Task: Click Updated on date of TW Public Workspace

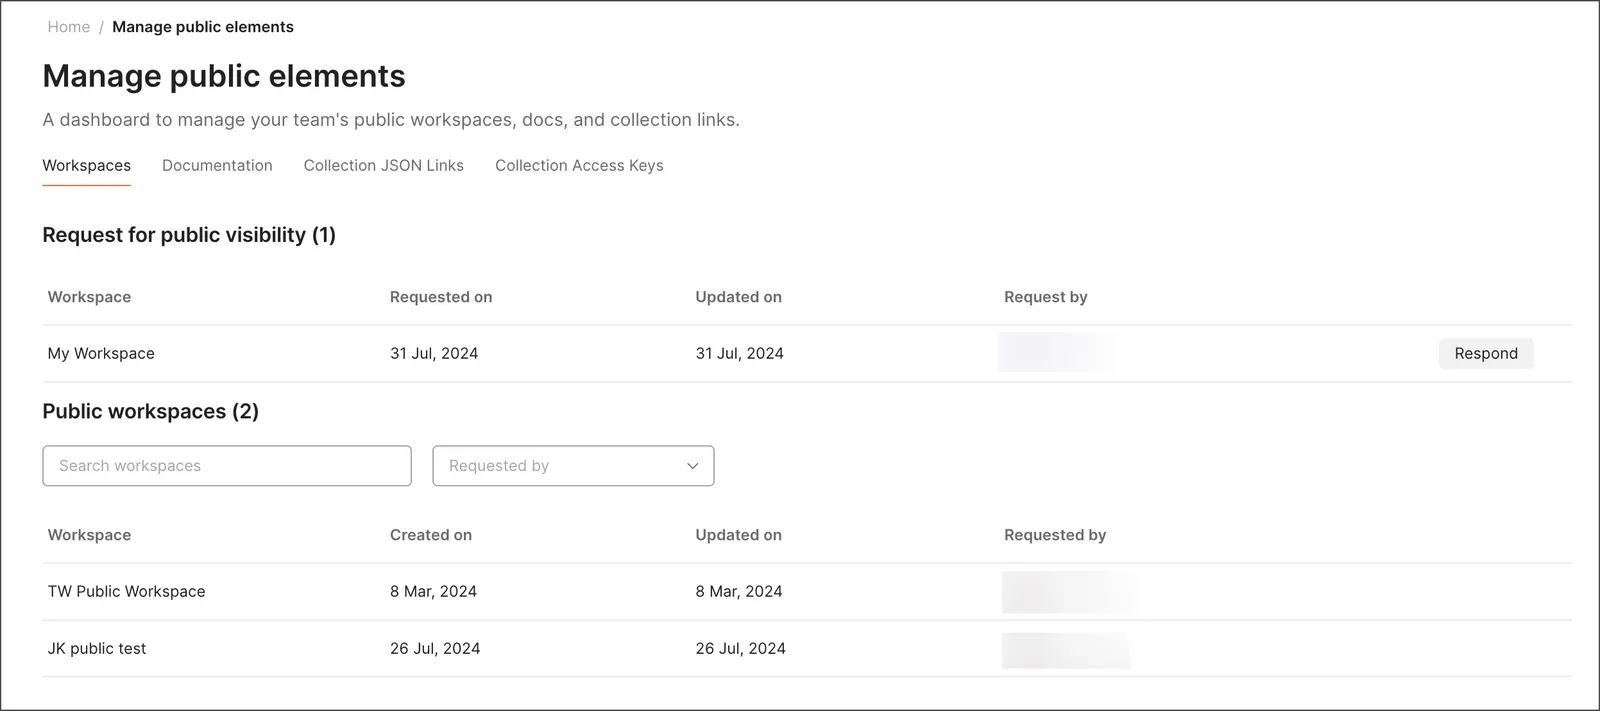Action: click(x=739, y=591)
